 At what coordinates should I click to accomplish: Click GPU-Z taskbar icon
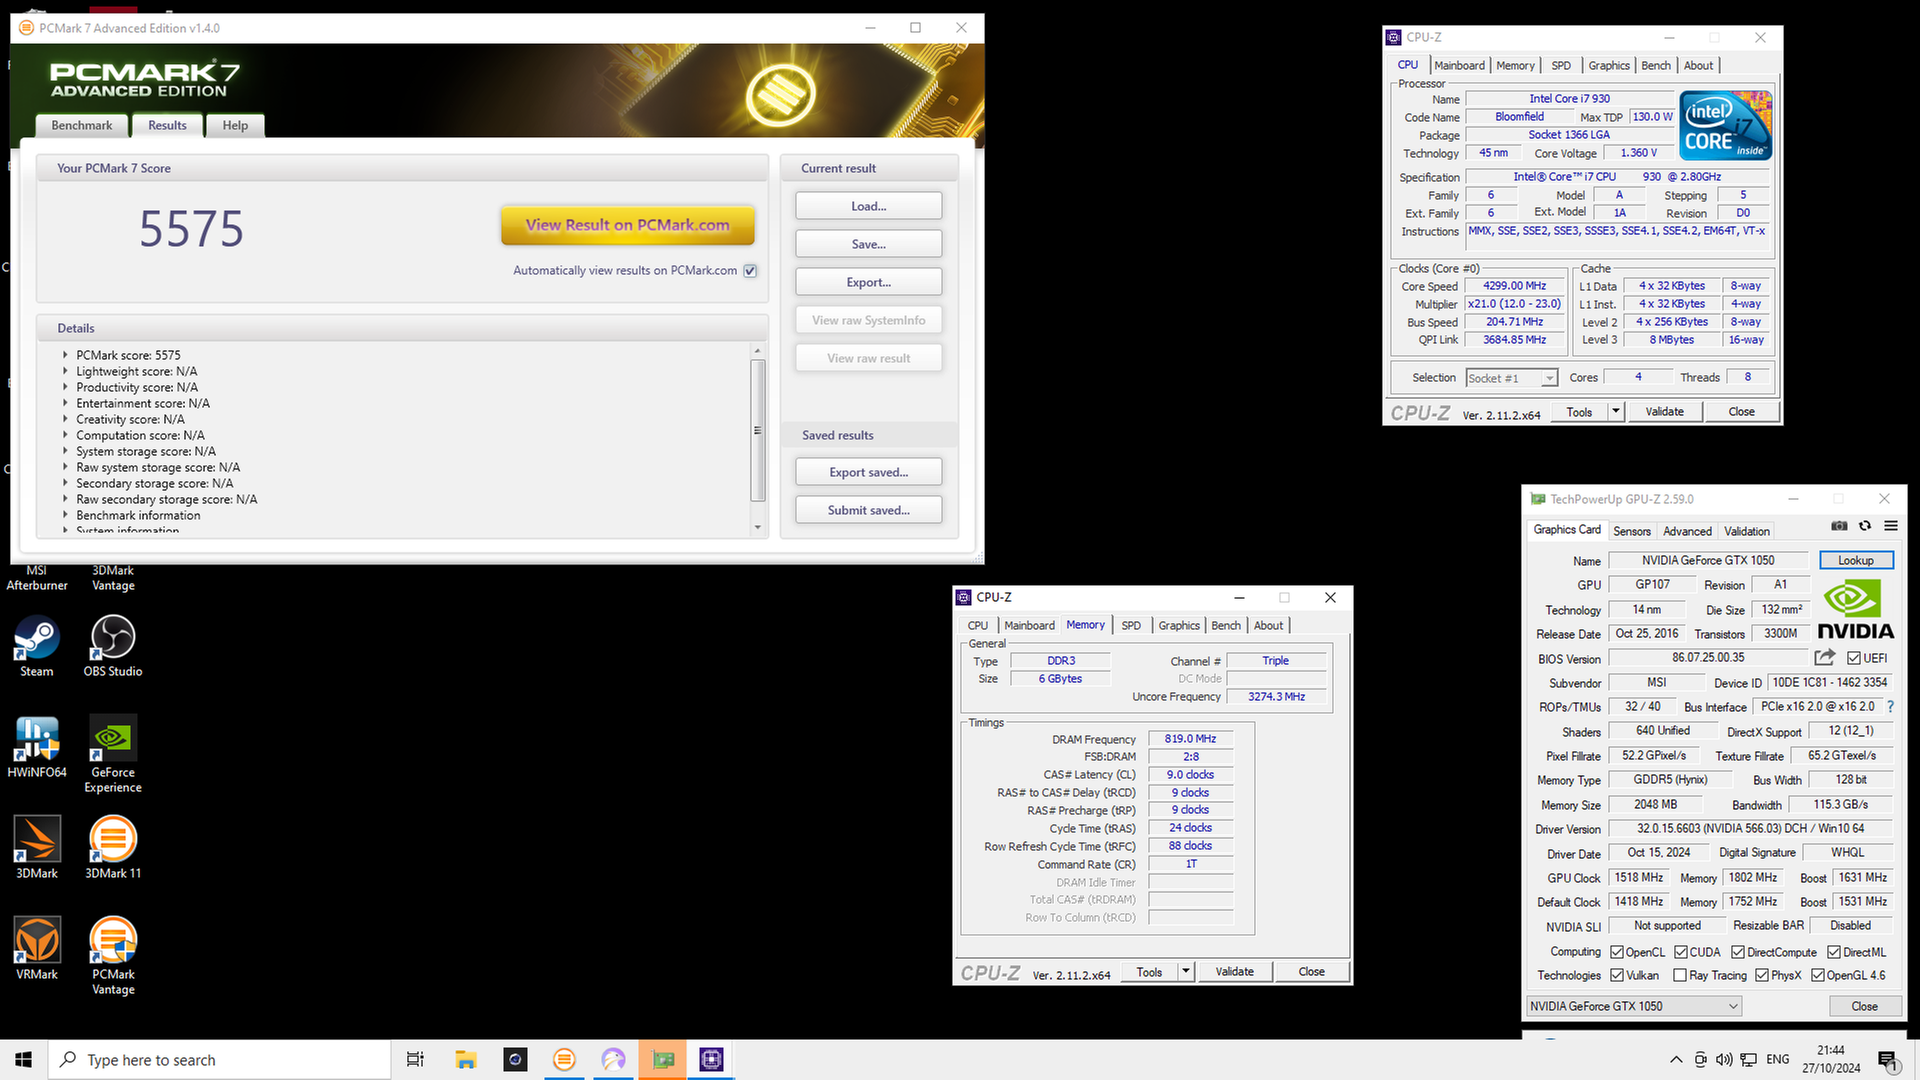click(x=663, y=1060)
